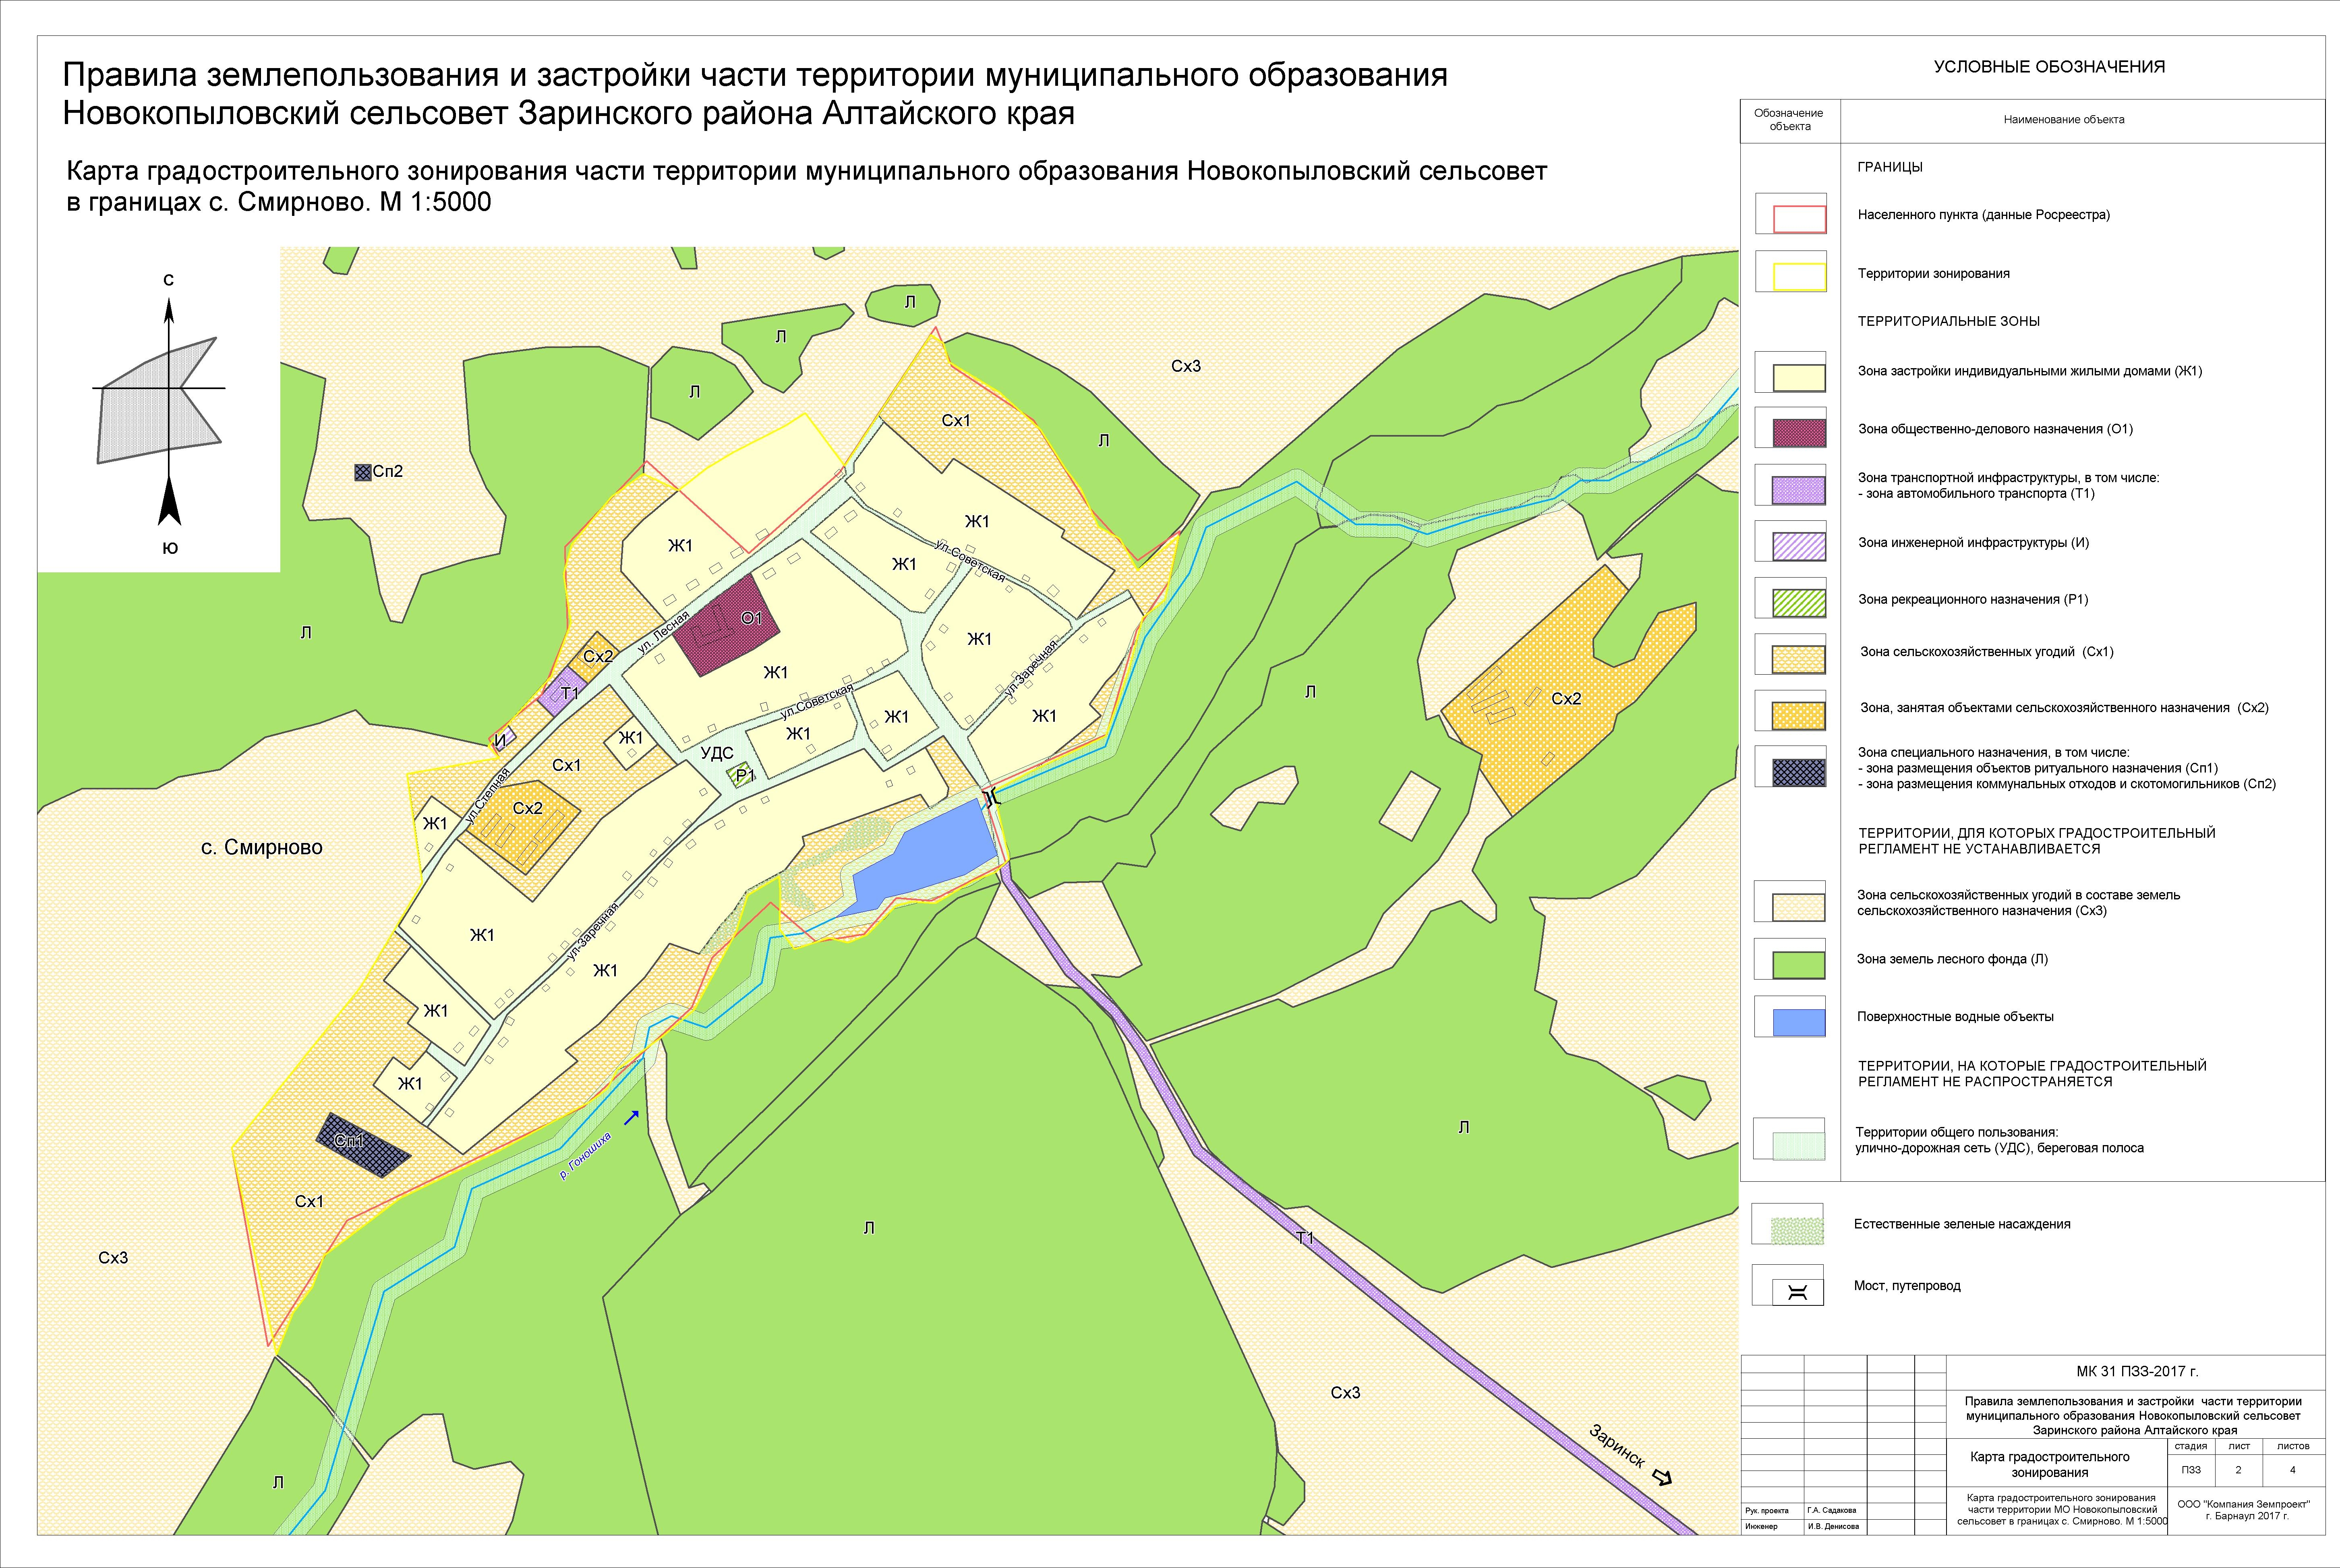Click the 'ПЗЗ' stage cell
2340x1568 pixels.
2191,1470
